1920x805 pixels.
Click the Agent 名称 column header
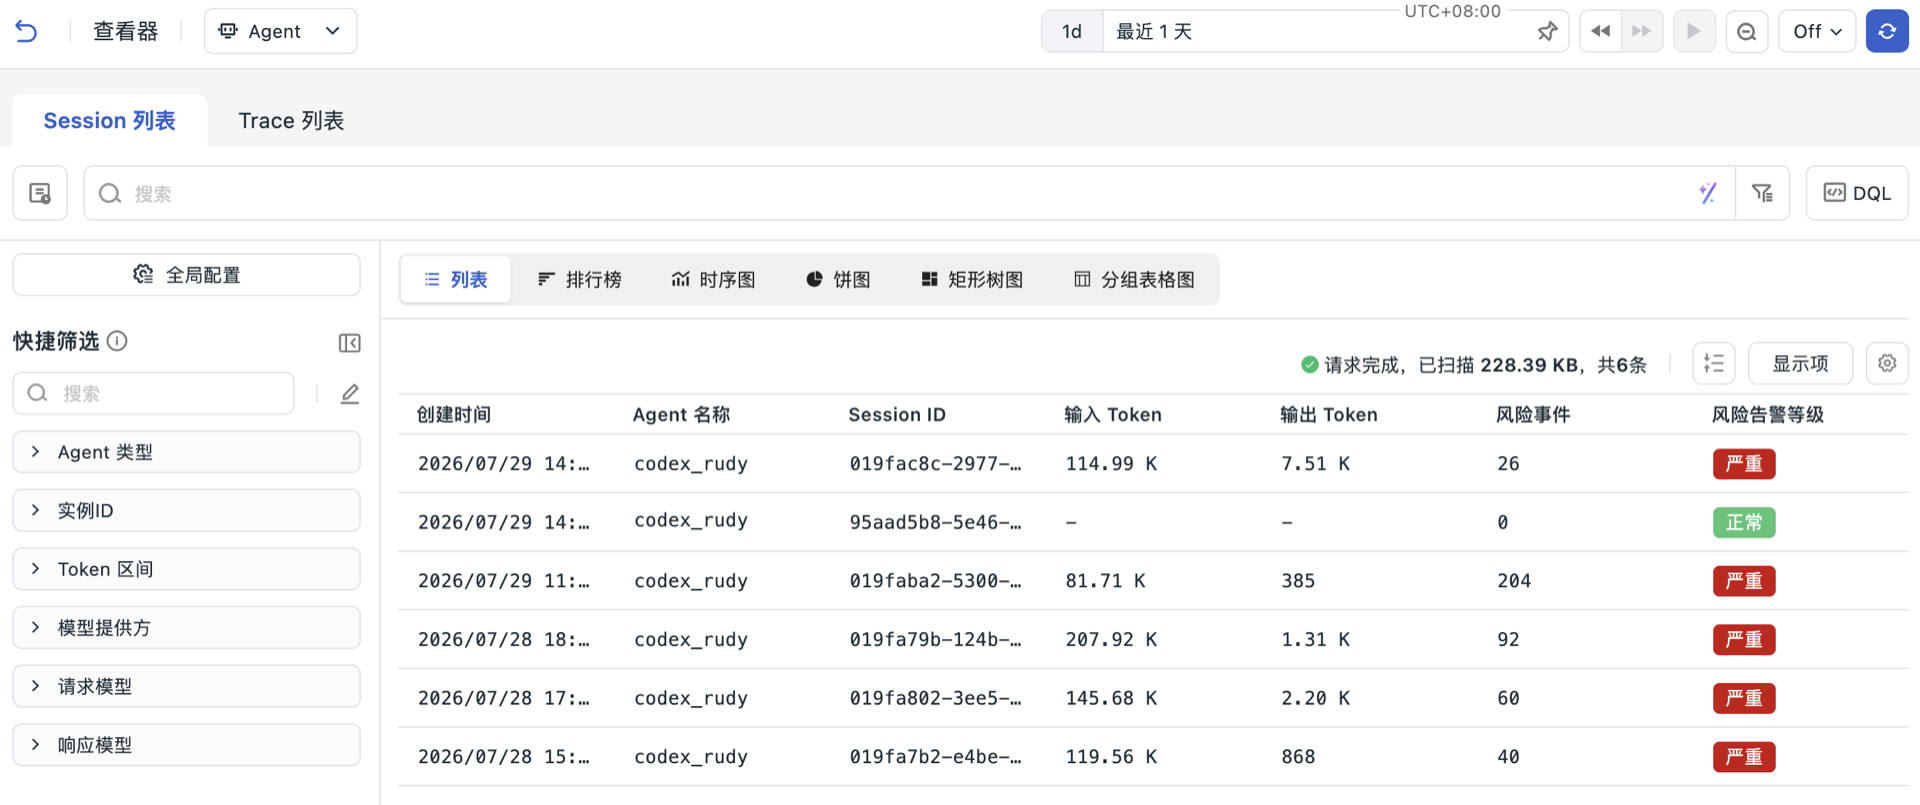[x=681, y=414]
